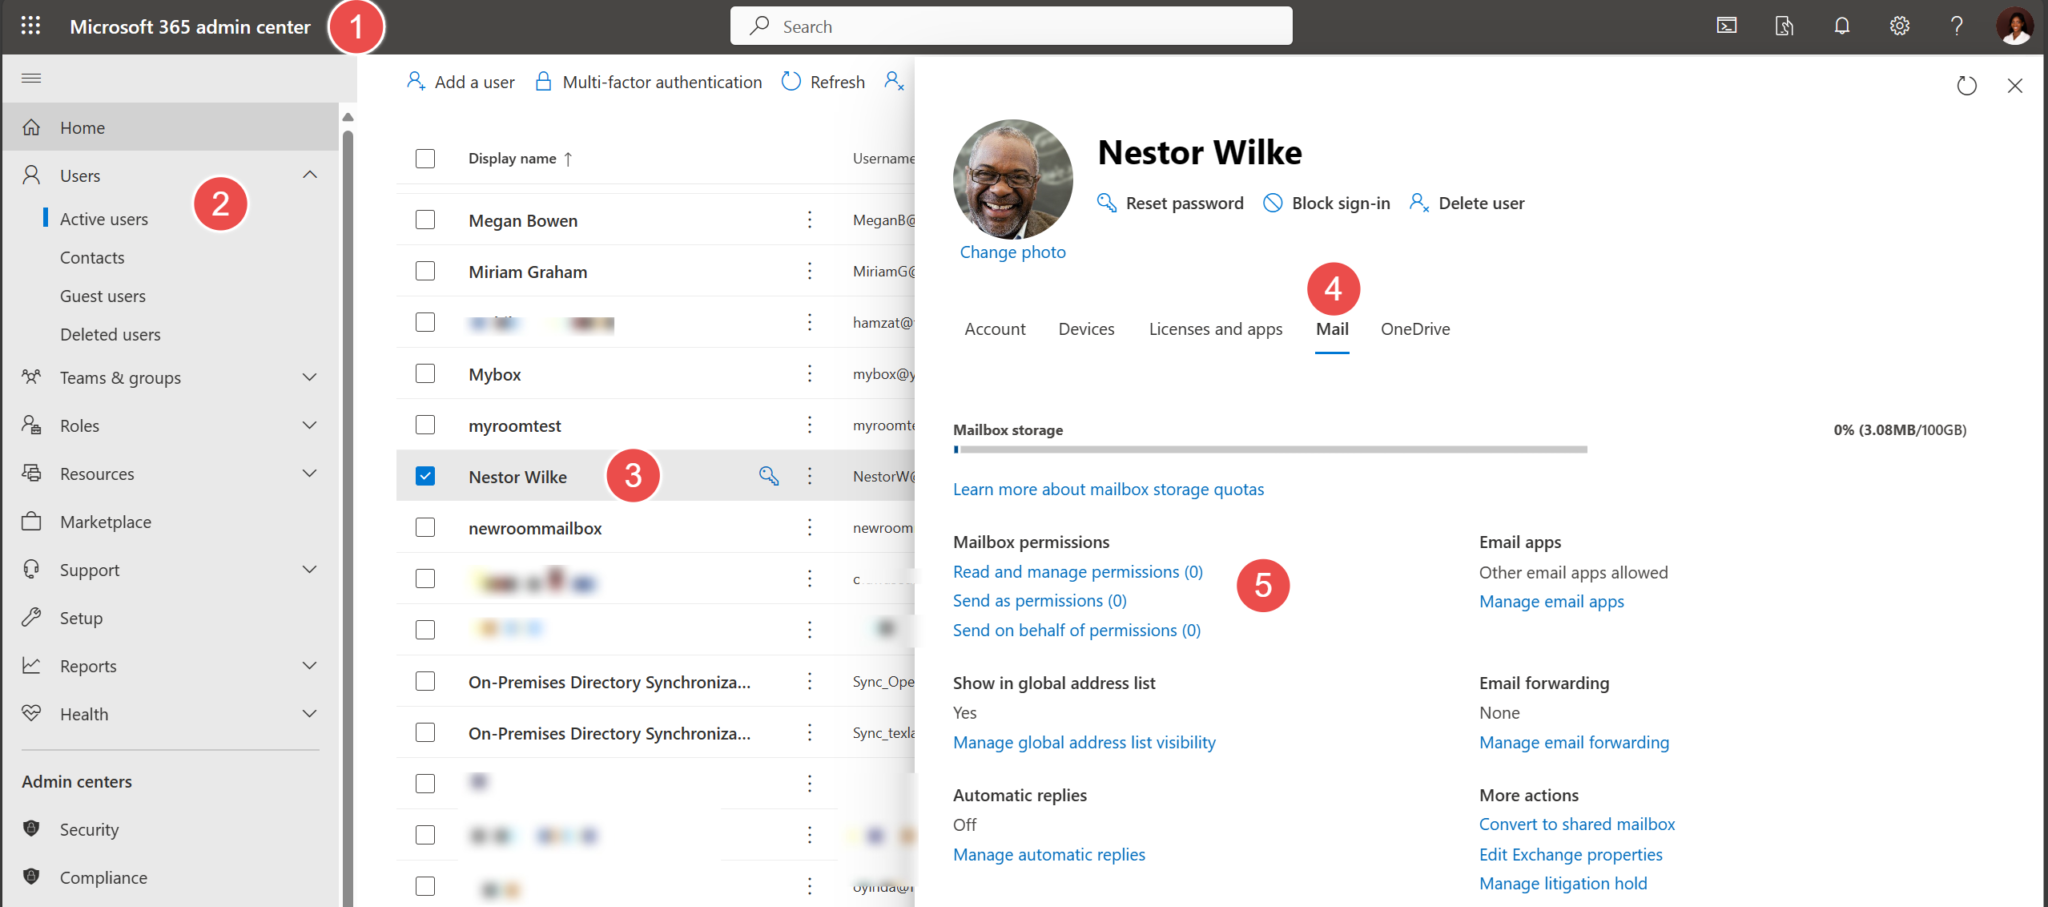Open the admin shell terminal icon
This screenshot has height=907, width=2048.
(1726, 26)
